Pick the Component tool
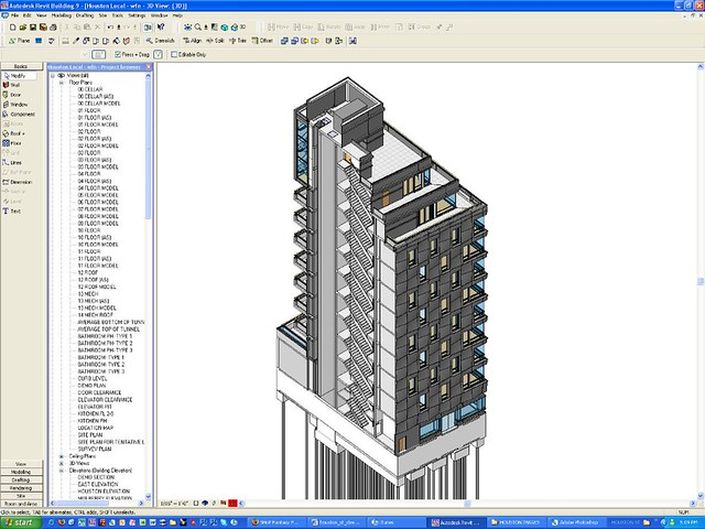Screen dimensions: 705x529 [x=21, y=114]
